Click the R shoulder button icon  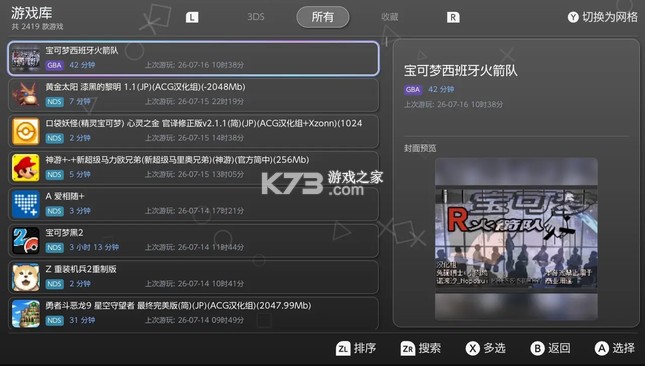453,17
